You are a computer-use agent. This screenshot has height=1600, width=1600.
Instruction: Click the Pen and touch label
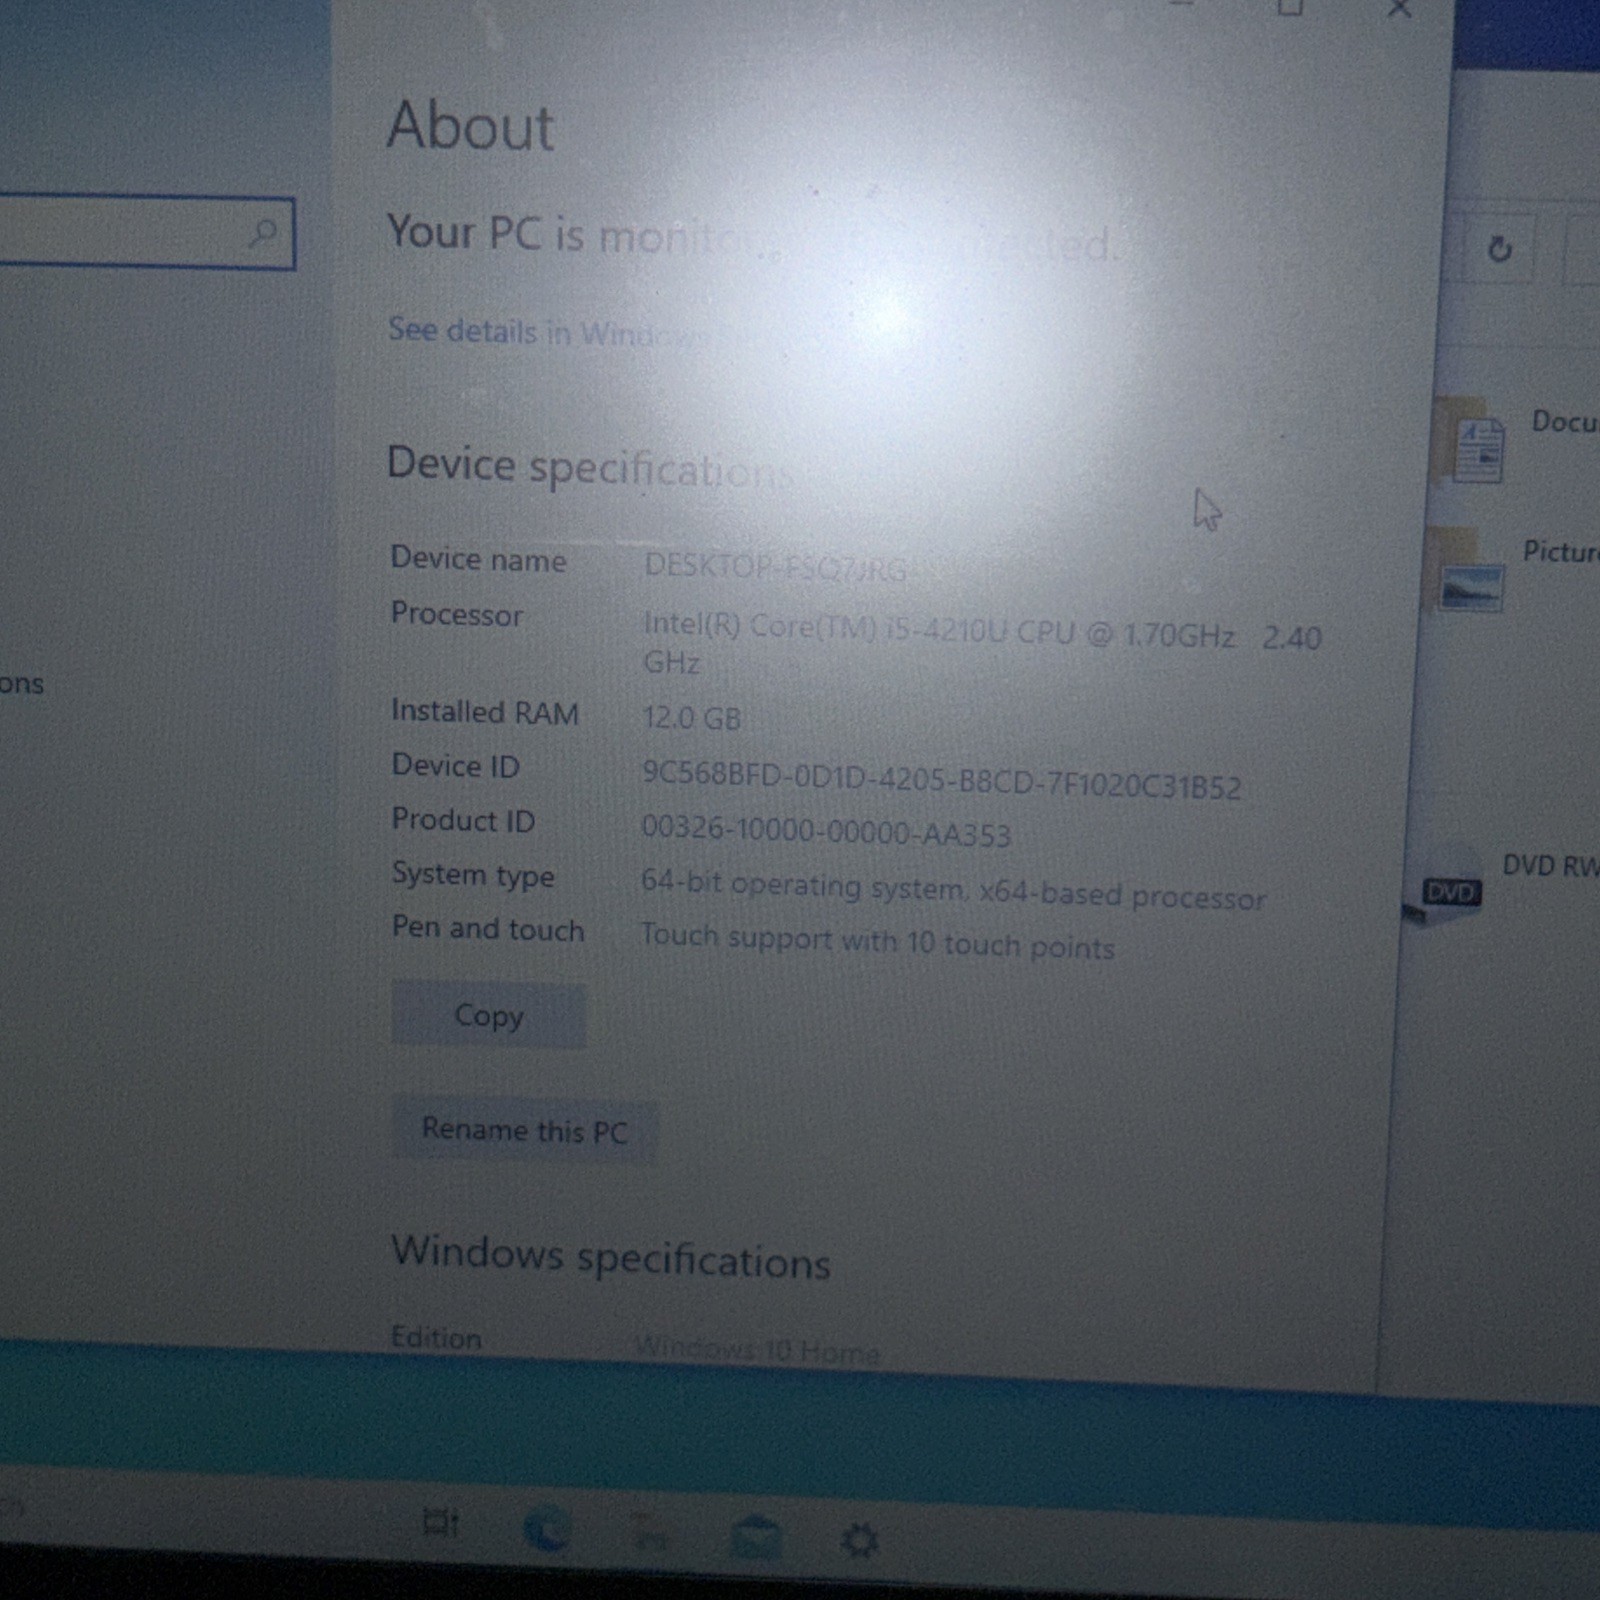(x=488, y=929)
